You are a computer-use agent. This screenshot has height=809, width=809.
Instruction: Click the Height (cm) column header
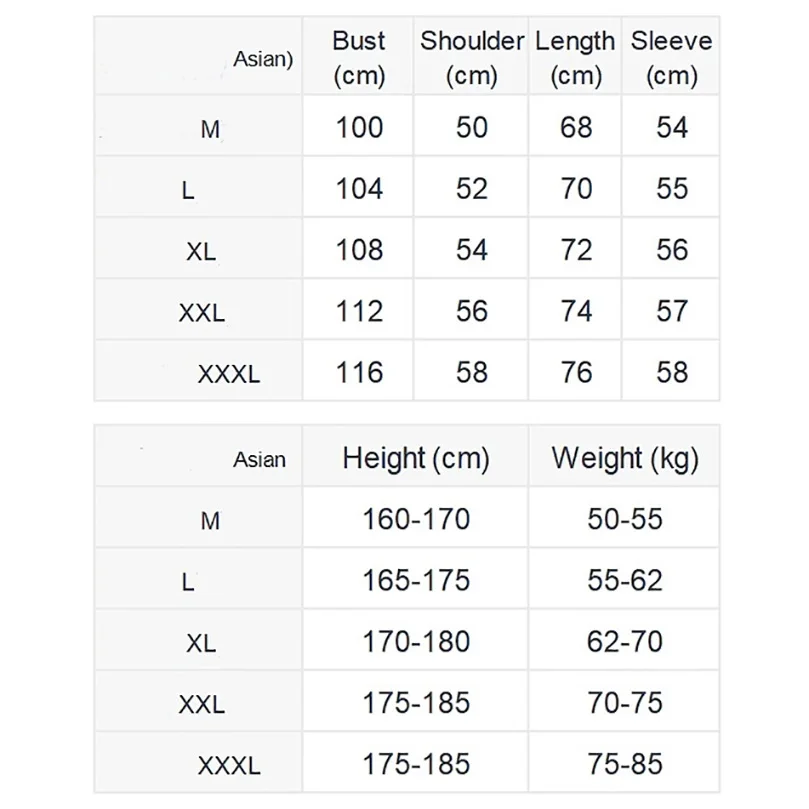tap(416, 458)
